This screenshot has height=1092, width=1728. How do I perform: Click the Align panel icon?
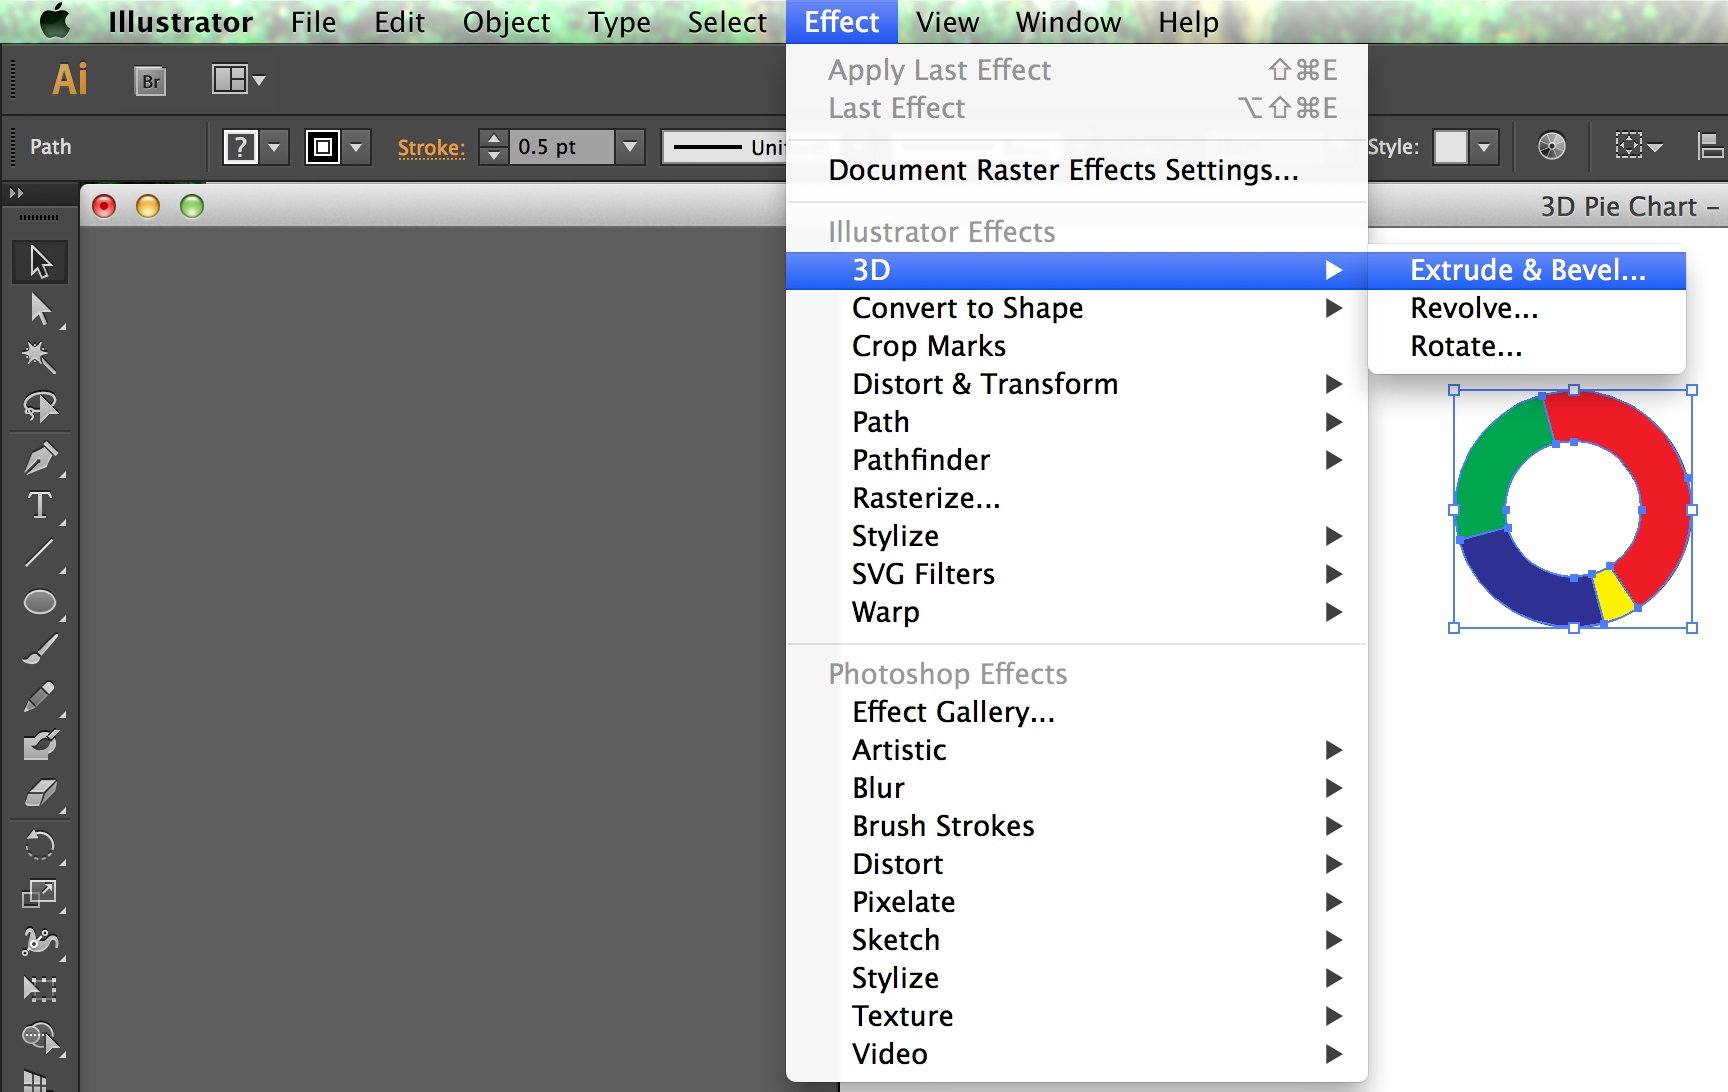(x=1710, y=146)
